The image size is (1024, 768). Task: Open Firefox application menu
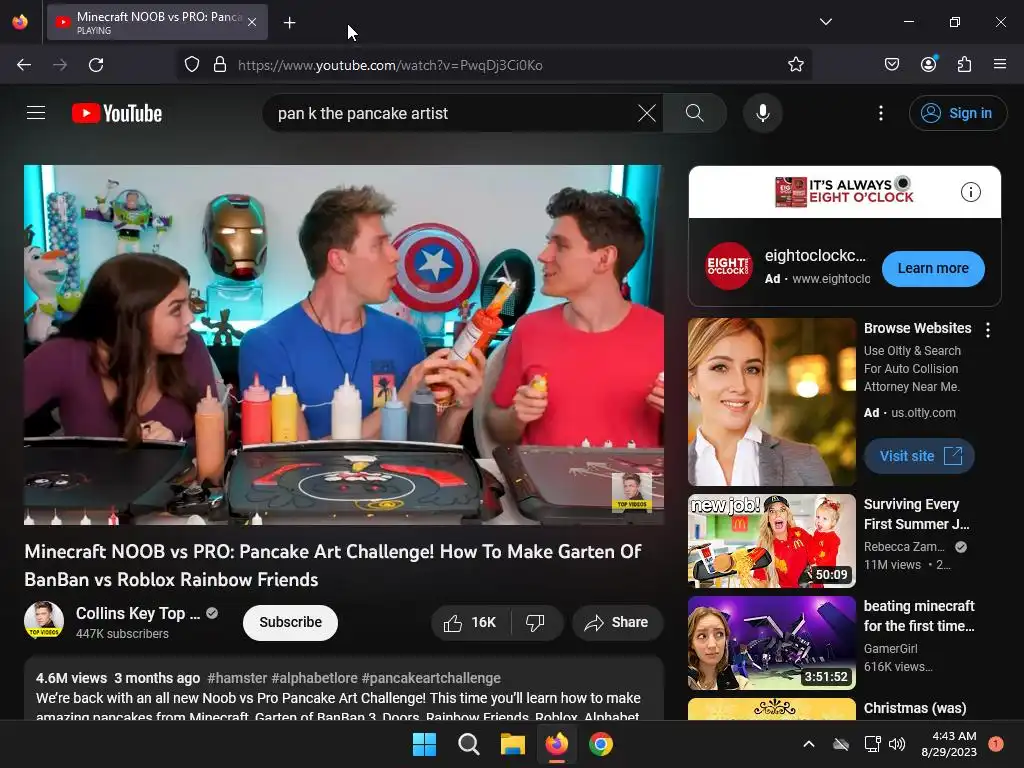click(1000, 64)
